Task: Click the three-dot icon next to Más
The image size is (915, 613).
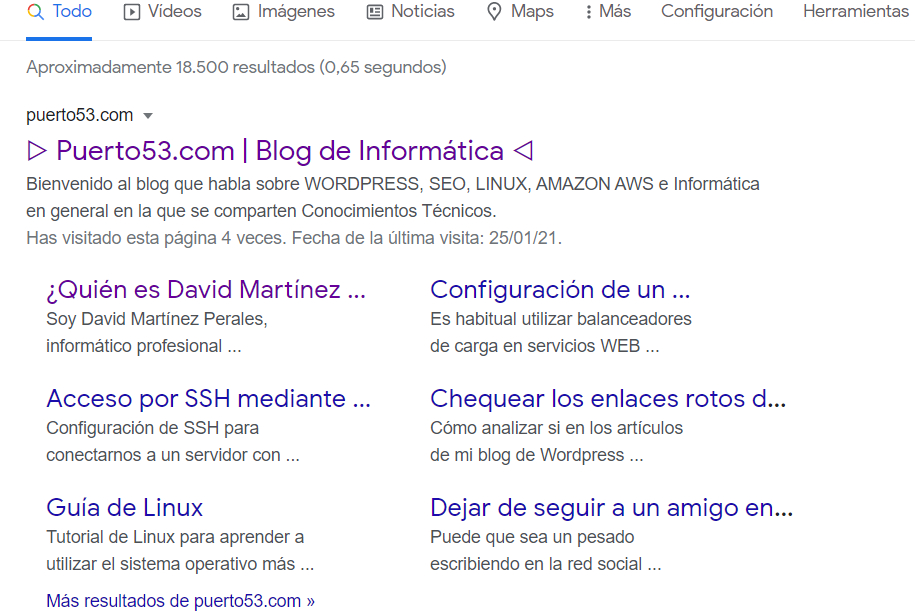Action: tap(588, 12)
